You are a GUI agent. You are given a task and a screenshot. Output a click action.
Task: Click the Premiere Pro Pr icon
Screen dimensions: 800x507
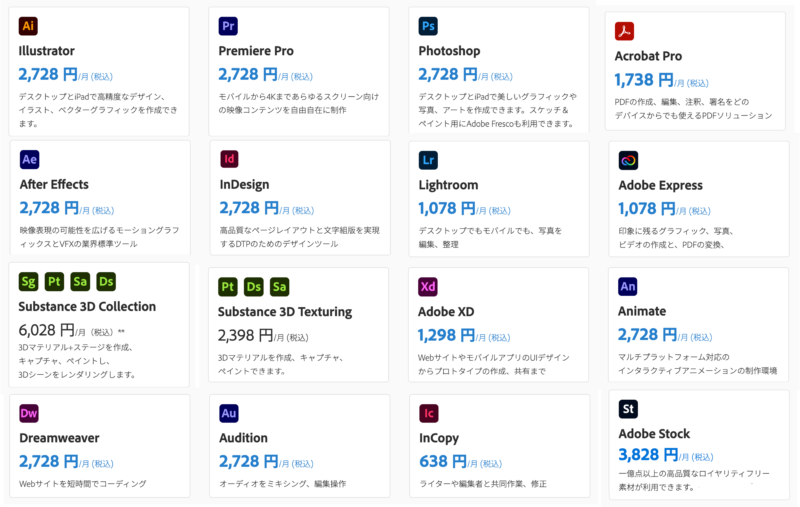click(x=228, y=26)
